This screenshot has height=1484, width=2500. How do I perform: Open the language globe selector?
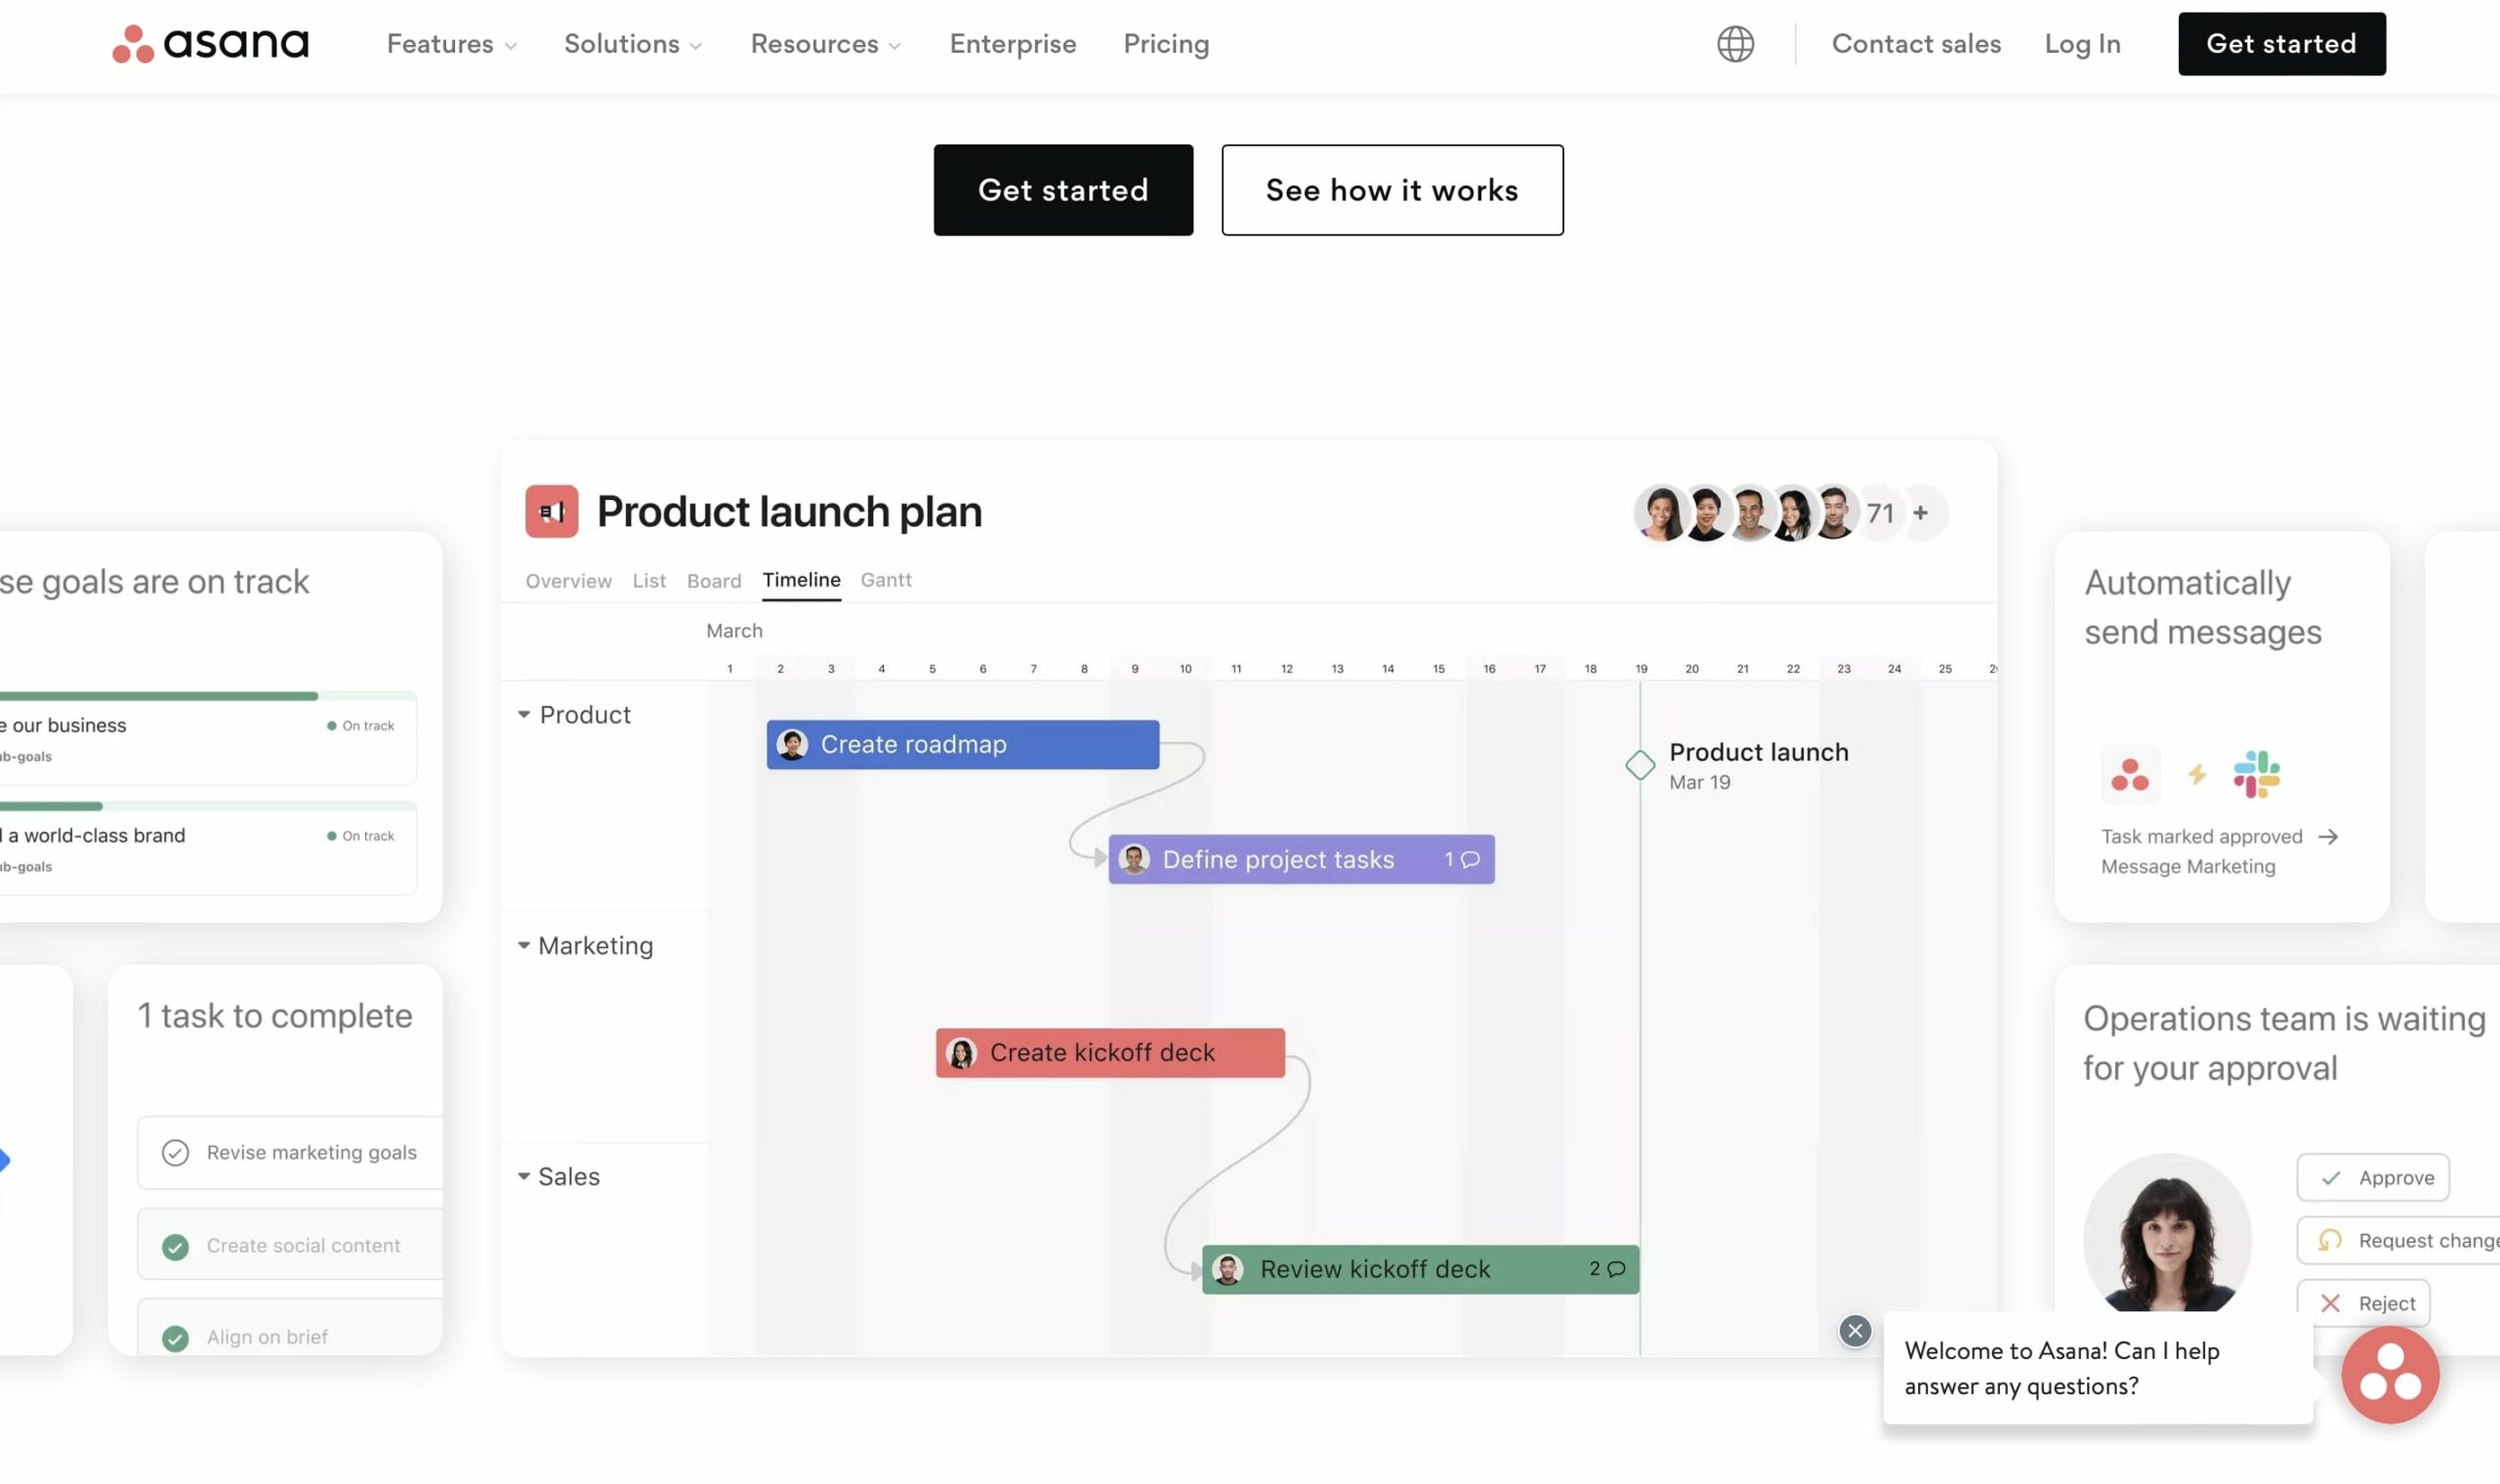point(1735,44)
